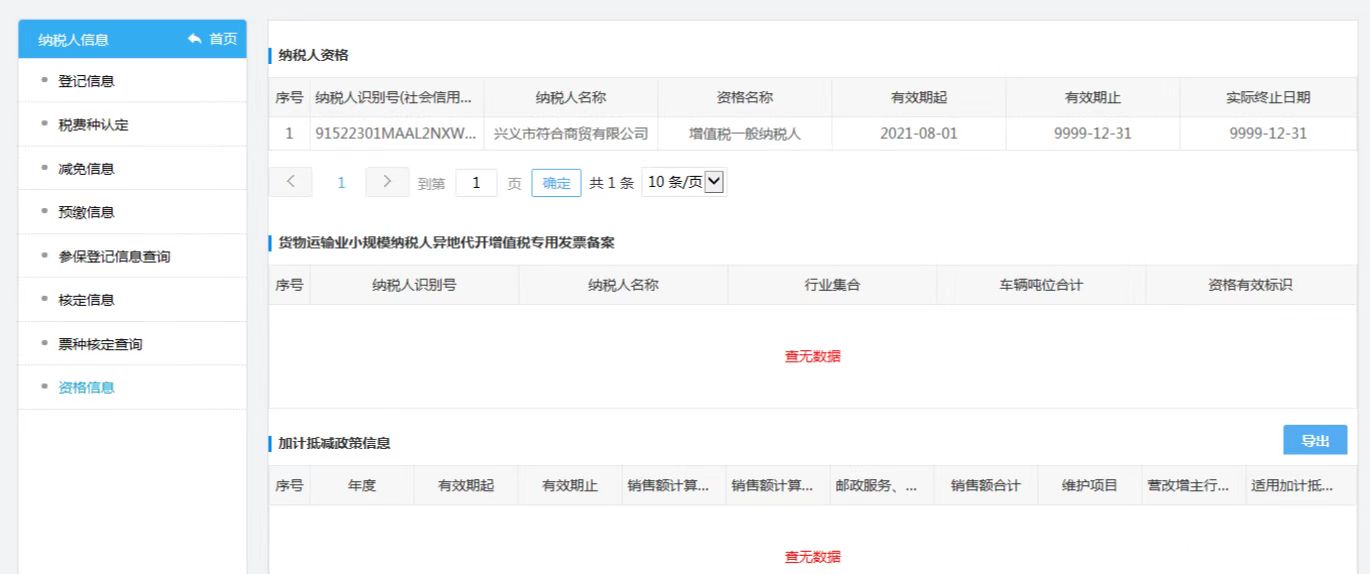Open the 10 条/页 page size dropdown
1370x574 pixels.
click(684, 183)
